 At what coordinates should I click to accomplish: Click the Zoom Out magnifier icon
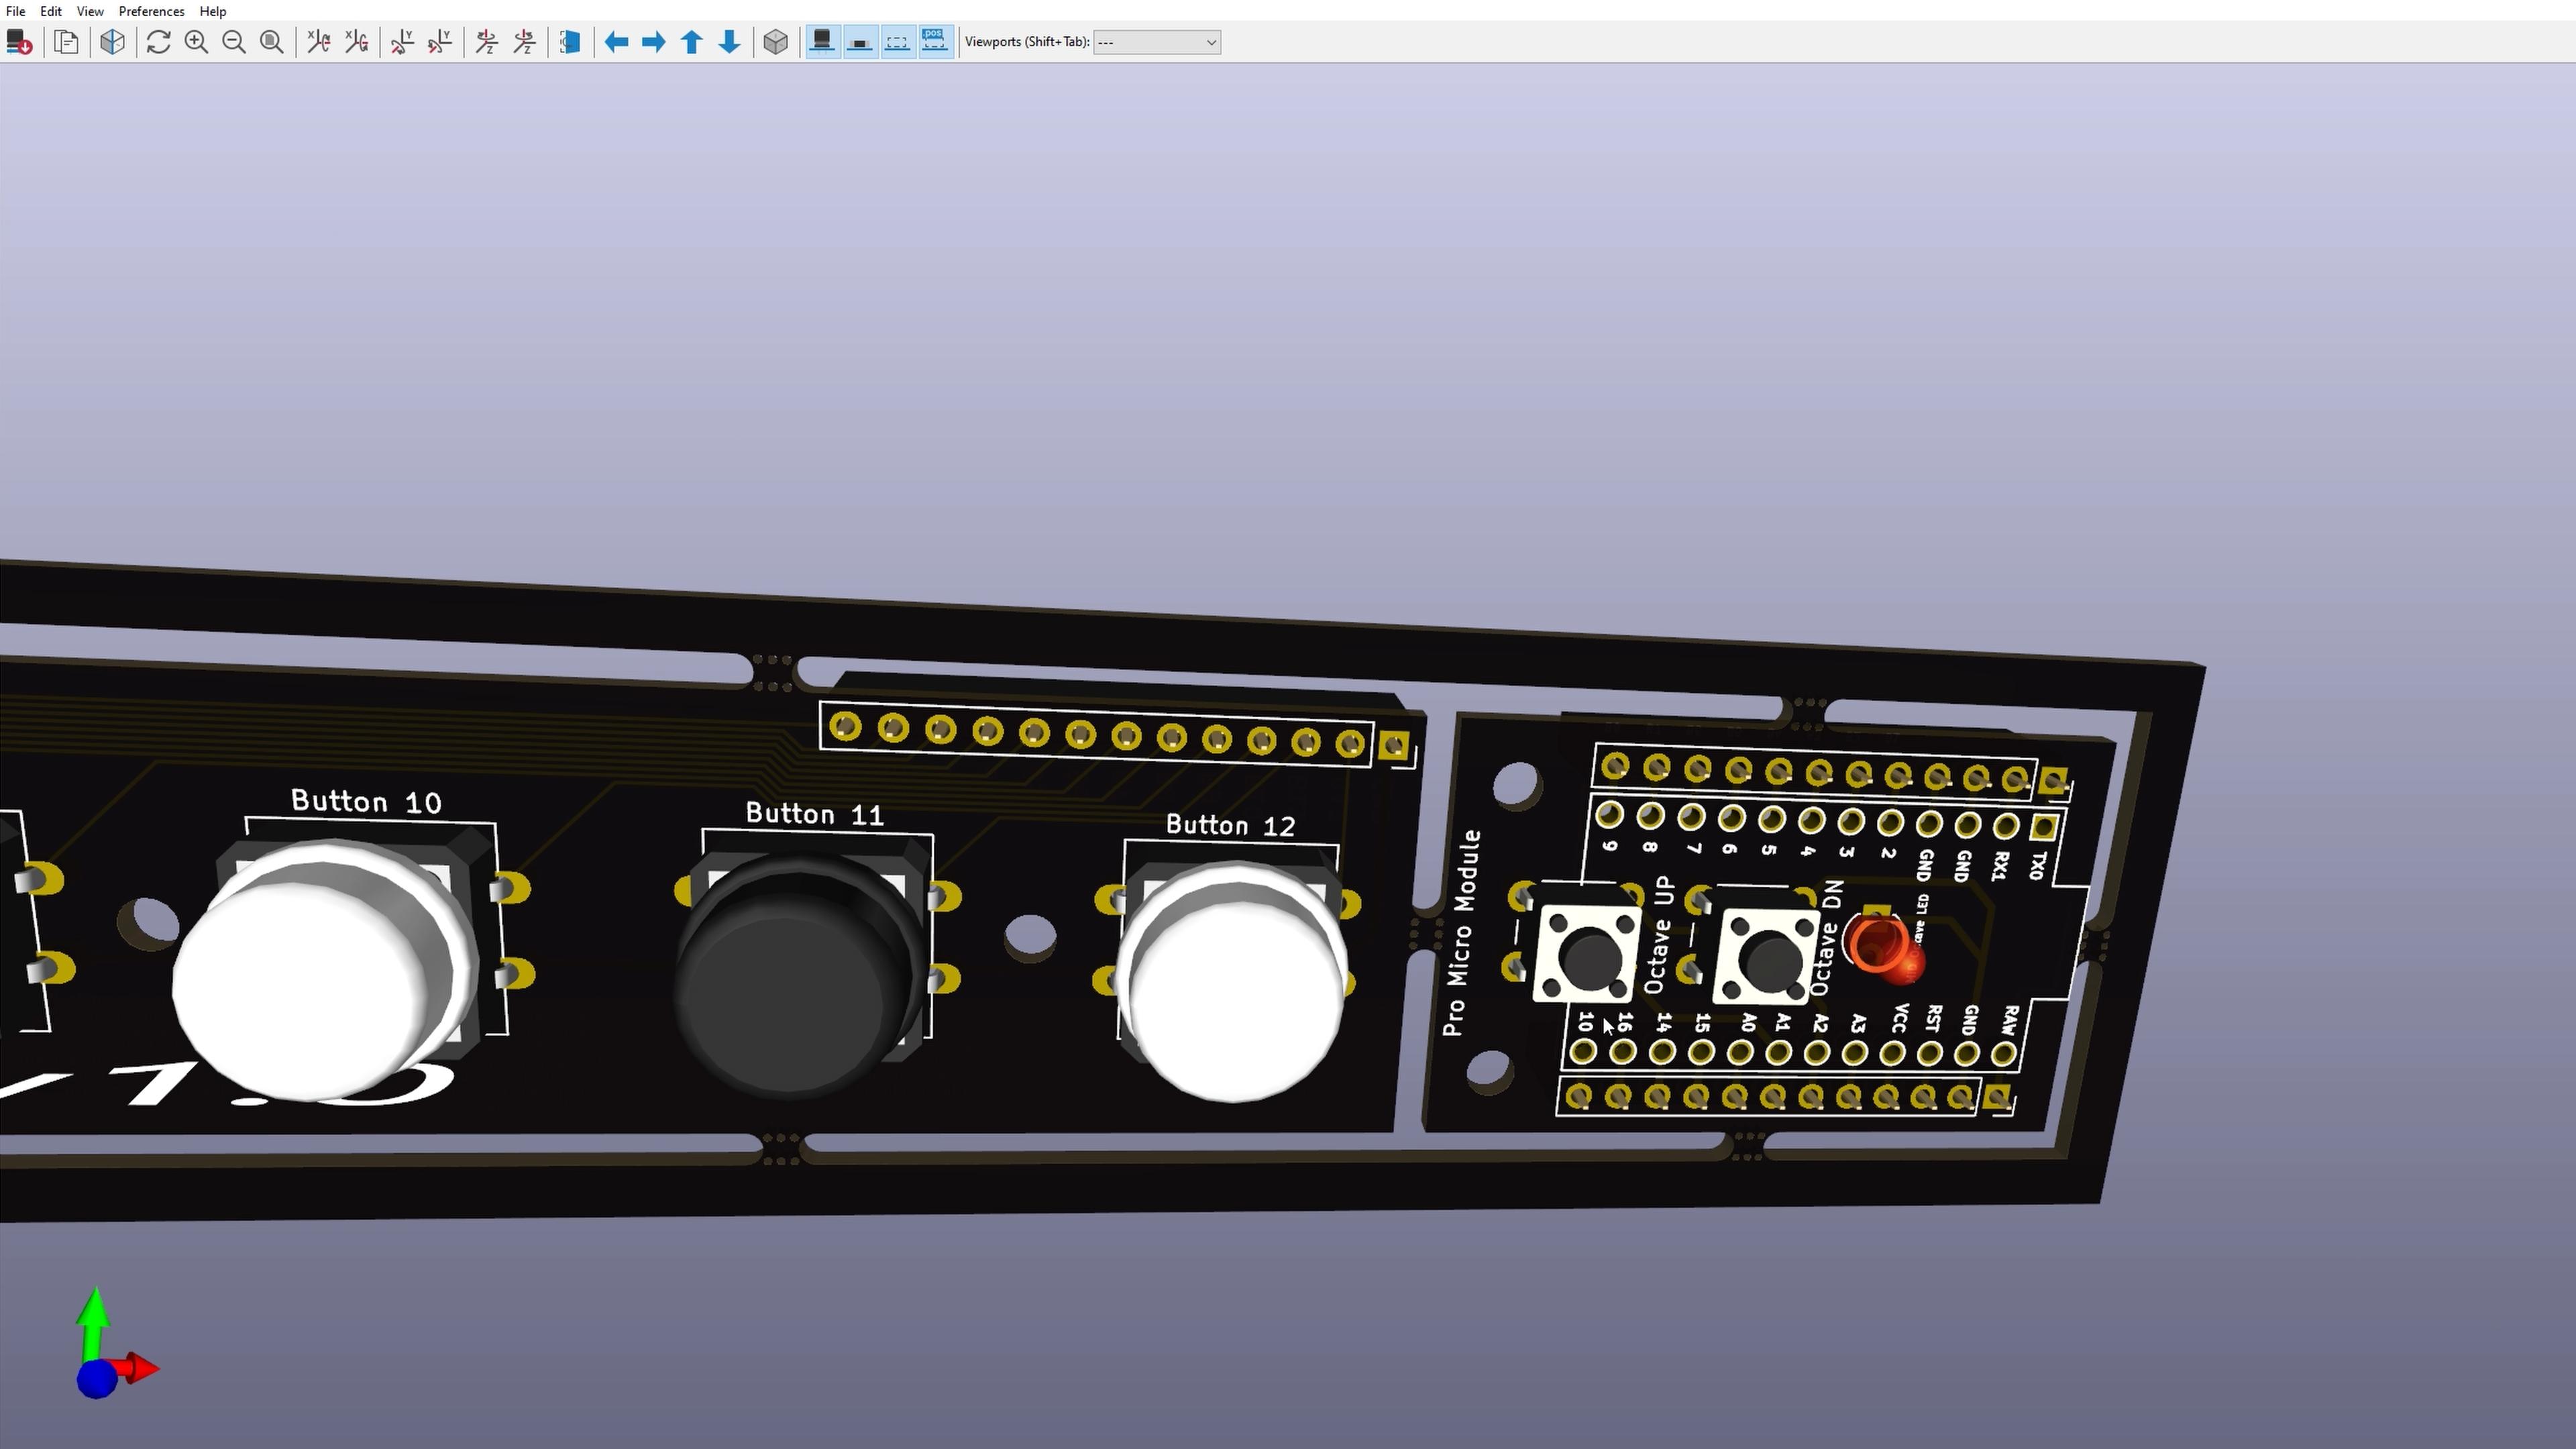[234, 42]
